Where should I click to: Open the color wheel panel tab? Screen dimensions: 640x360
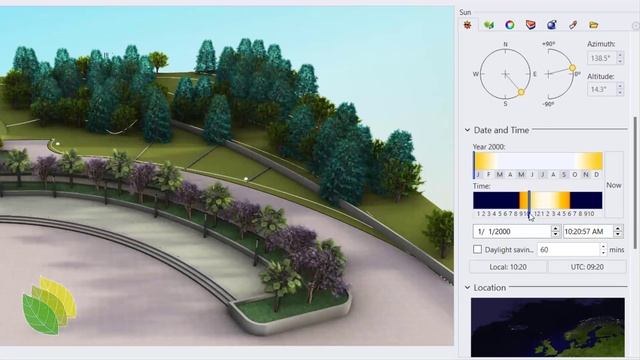(x=509, y=25)
